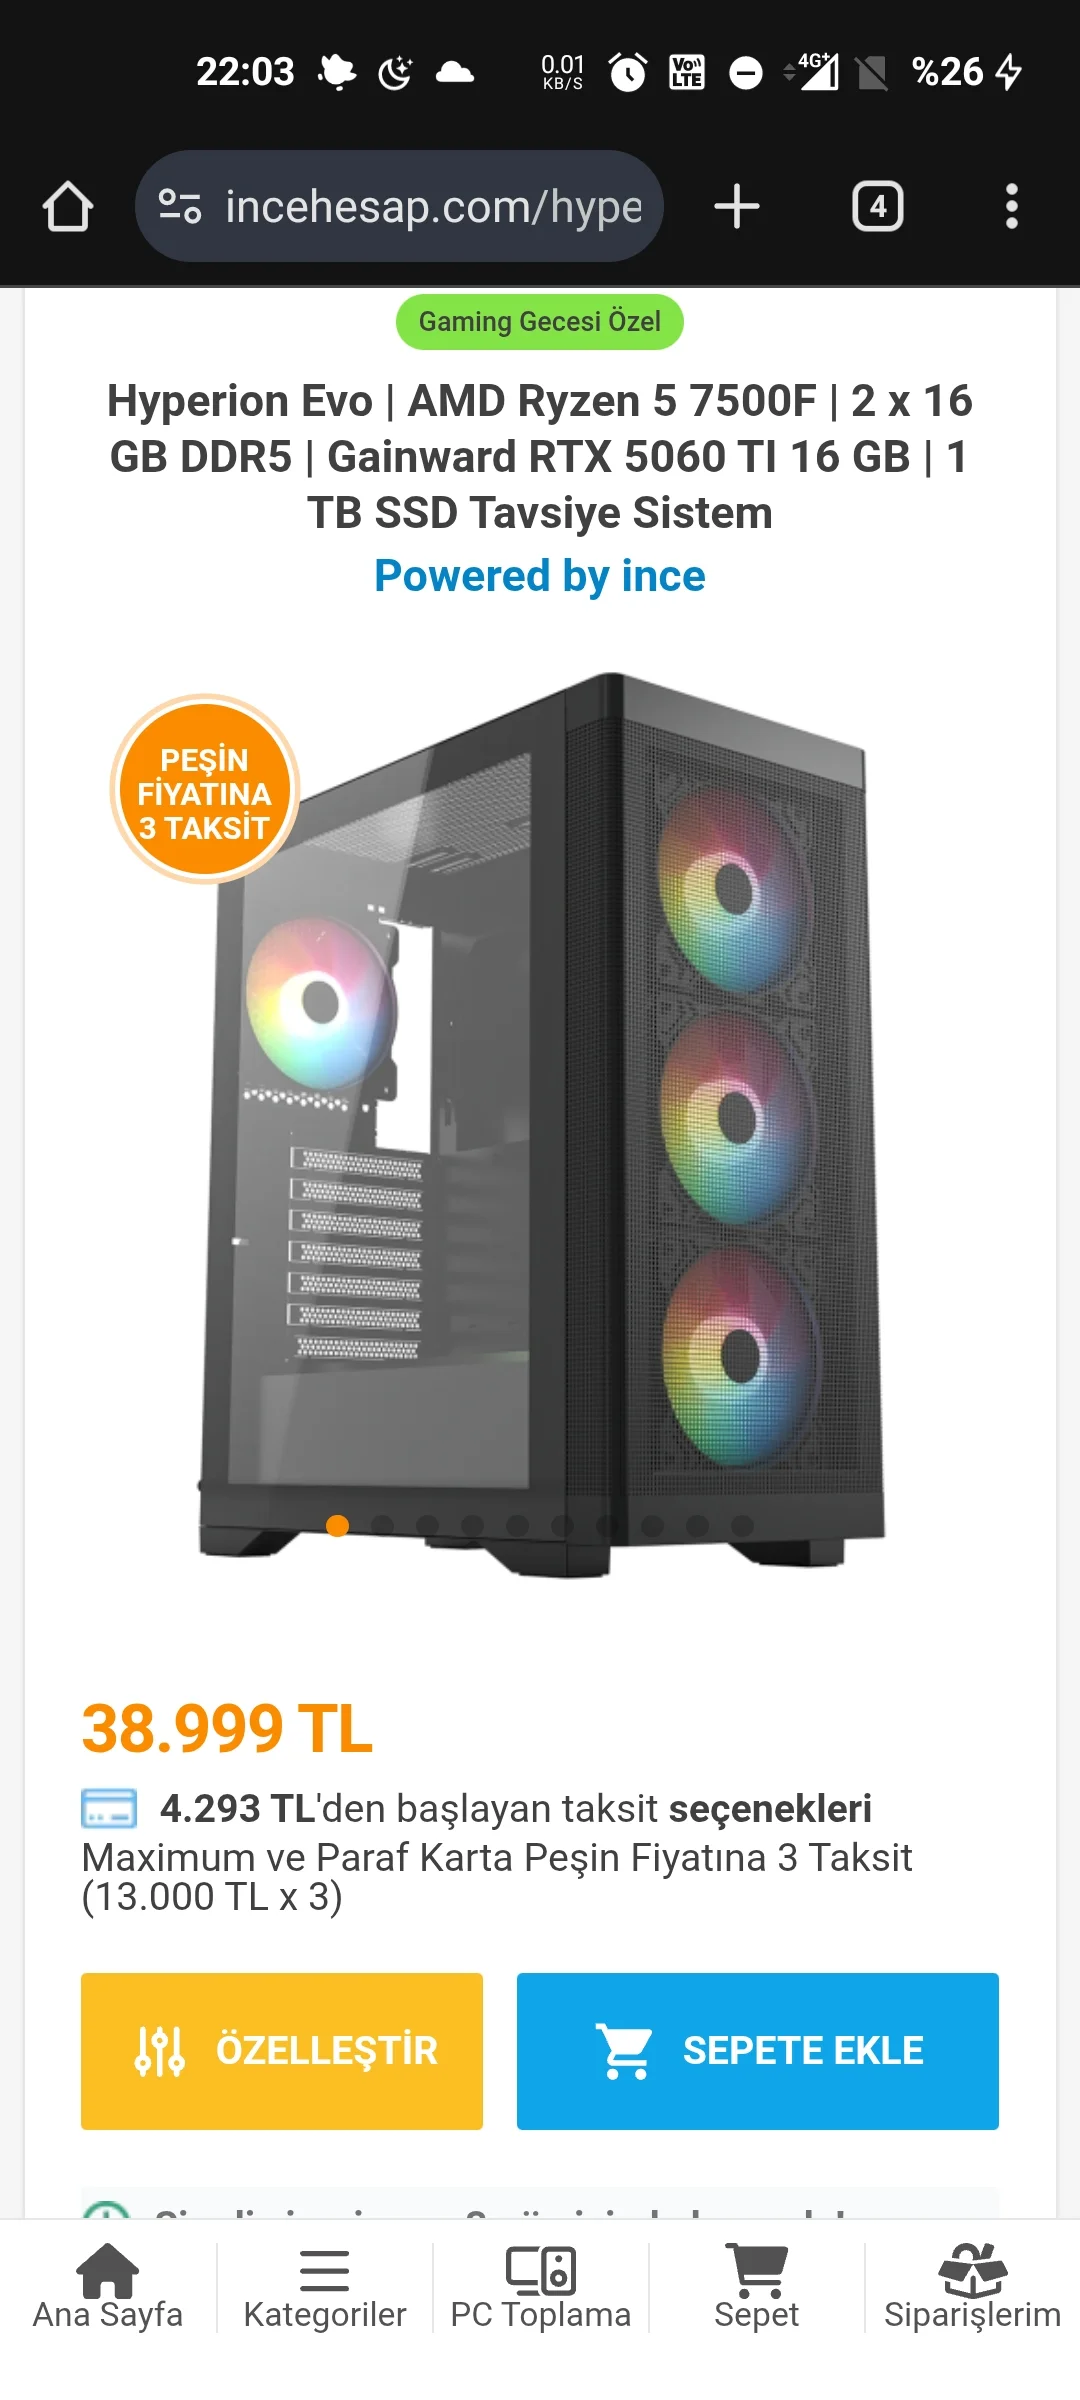Click the Sepete Ekle button
The height and width of the screenshot is (2400, 1080).
(758, 2051)
